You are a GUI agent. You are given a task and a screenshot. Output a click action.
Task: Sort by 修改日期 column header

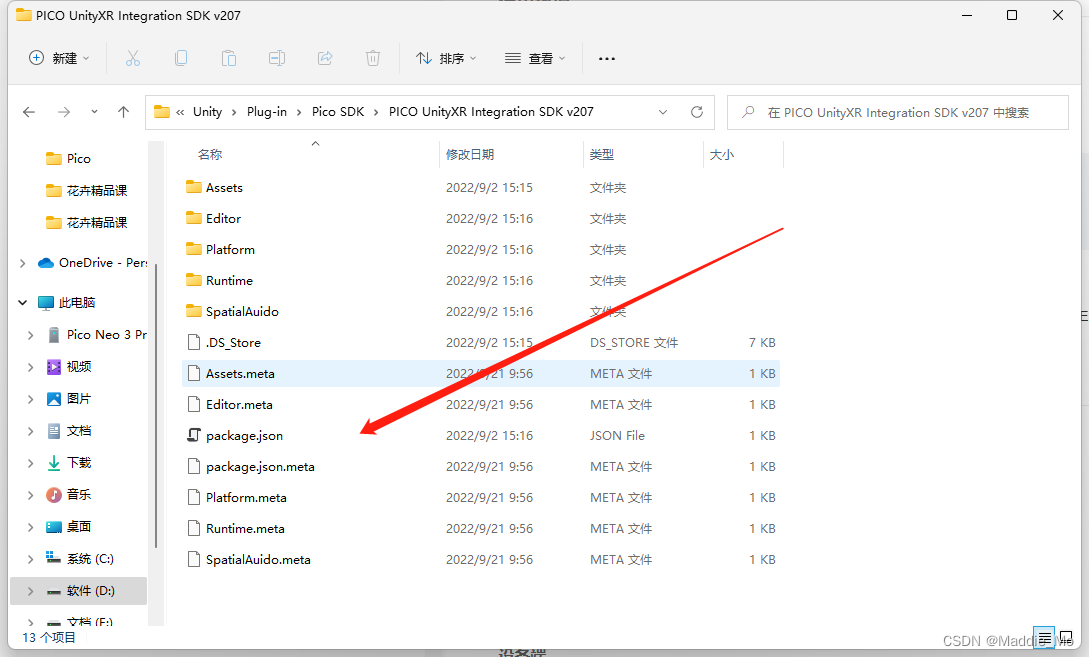pyautogui.click(x=469, y=154)
